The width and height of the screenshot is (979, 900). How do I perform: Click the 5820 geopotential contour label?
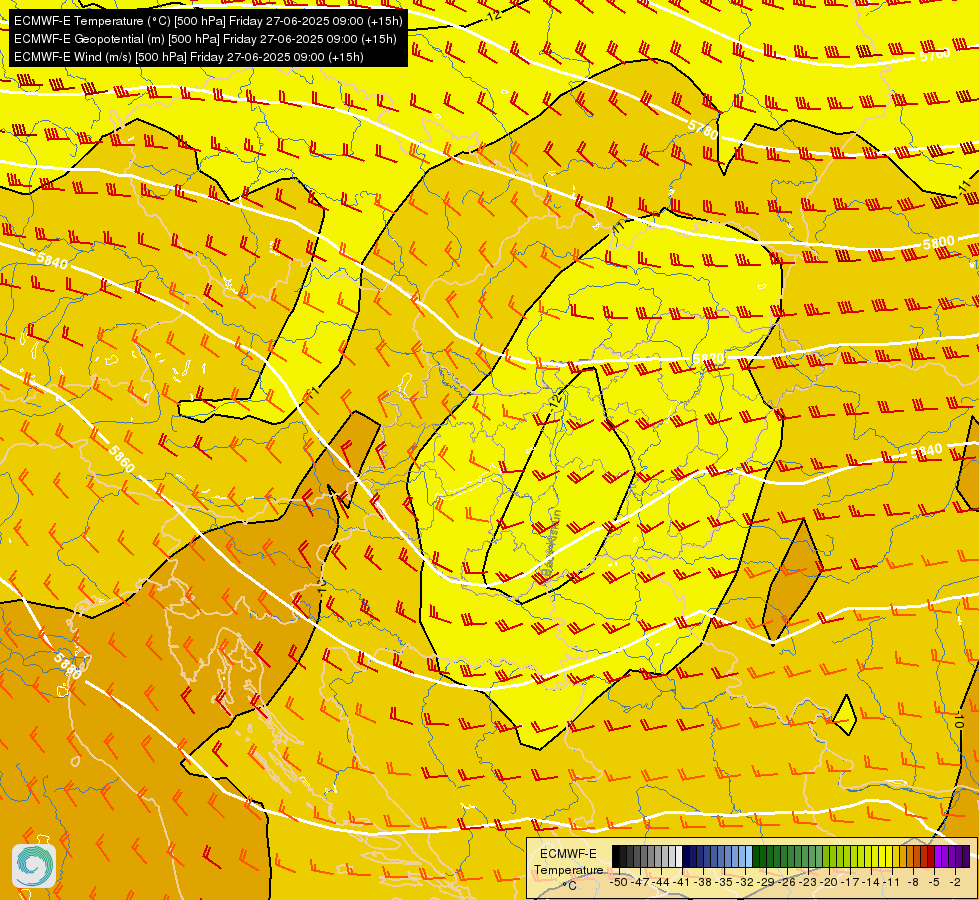[709, 359]
